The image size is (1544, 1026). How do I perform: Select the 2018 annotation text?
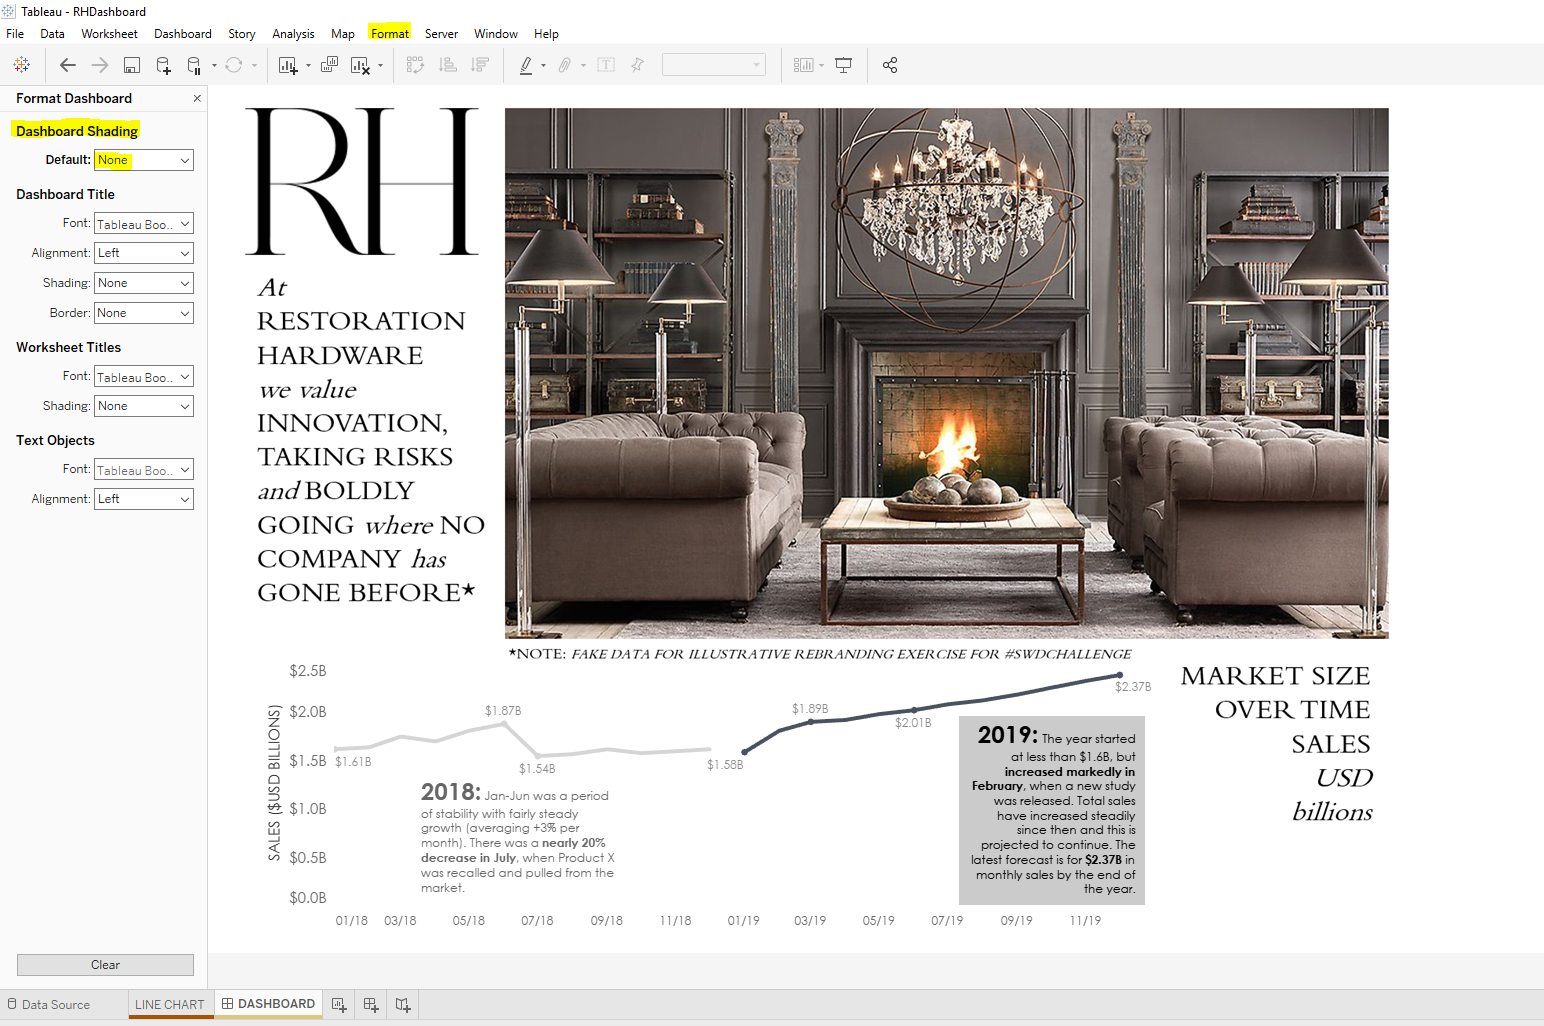518,837
